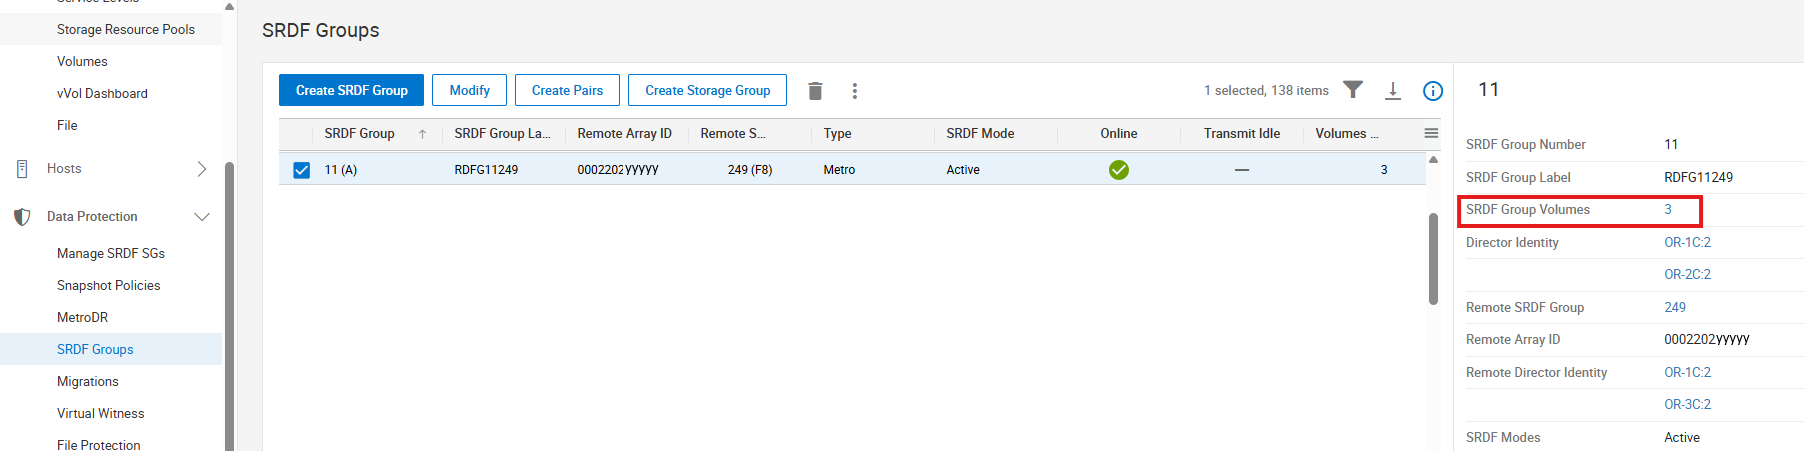Click the Create Storage Group button
Screen dimensions: 1804x451
[707, 90]
